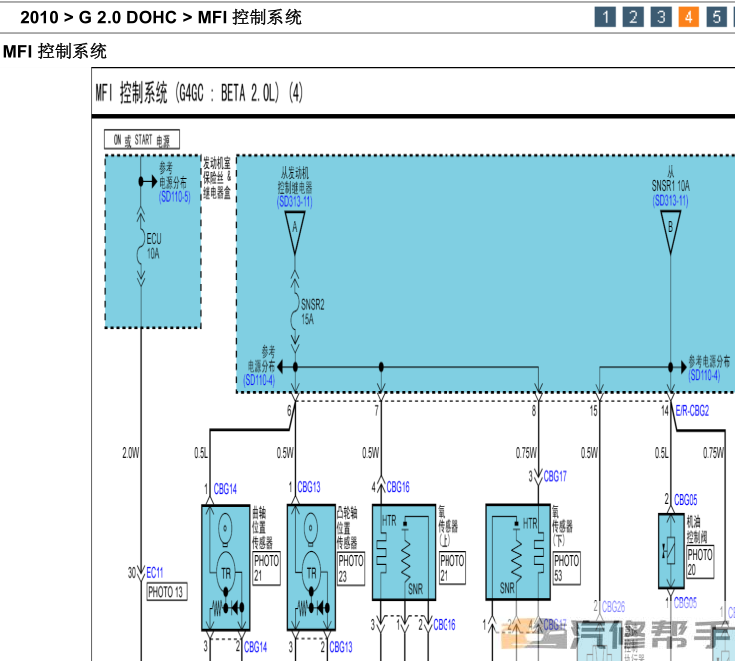Click the oil control valve component symbol

[x=671, y=551]
